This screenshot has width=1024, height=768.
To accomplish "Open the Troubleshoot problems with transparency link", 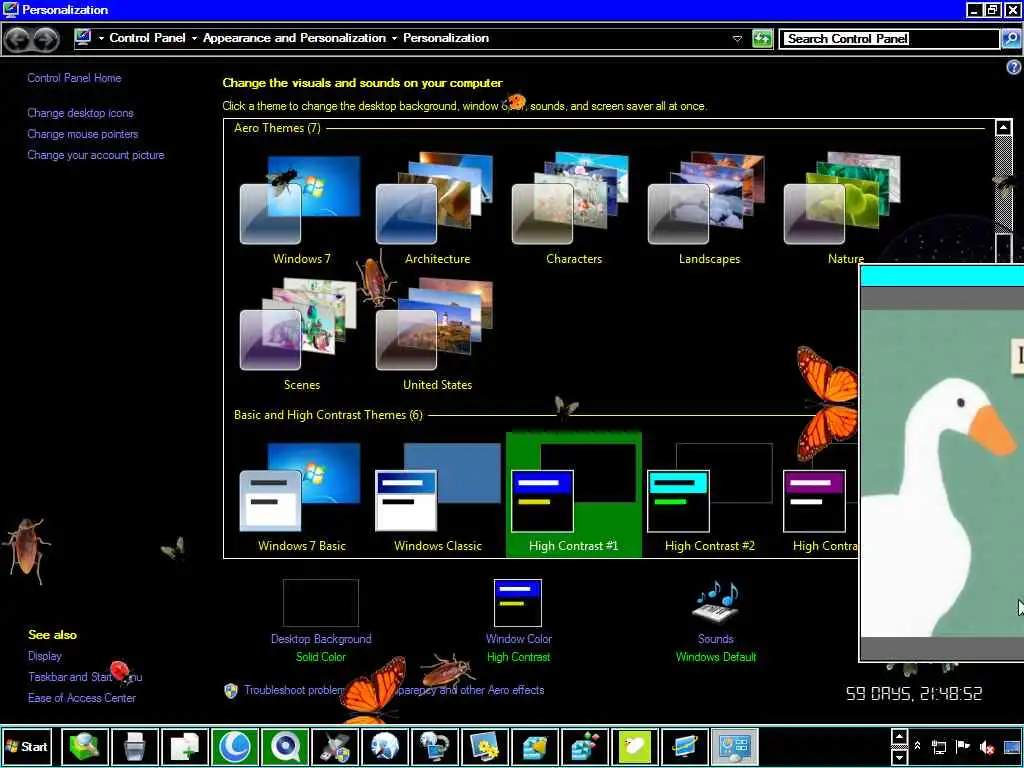I will pos(394,690).
